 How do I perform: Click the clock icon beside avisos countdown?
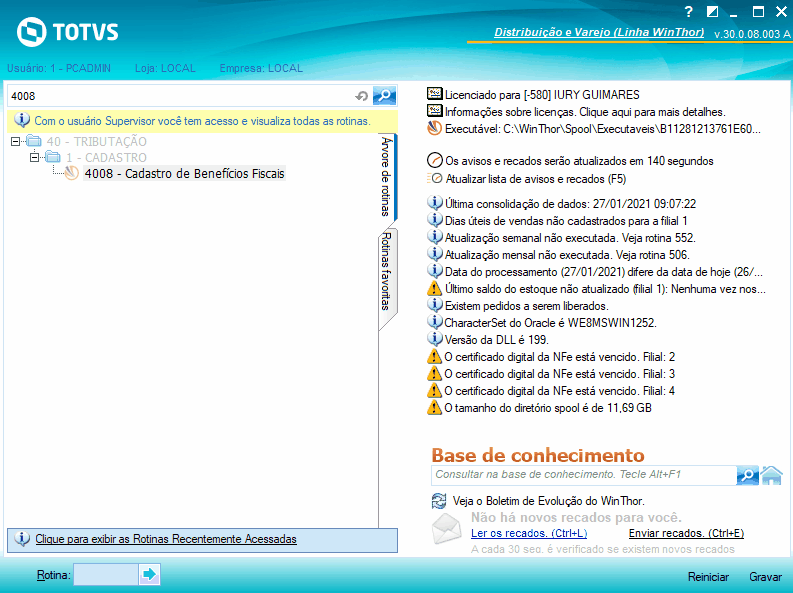[434, 160]
